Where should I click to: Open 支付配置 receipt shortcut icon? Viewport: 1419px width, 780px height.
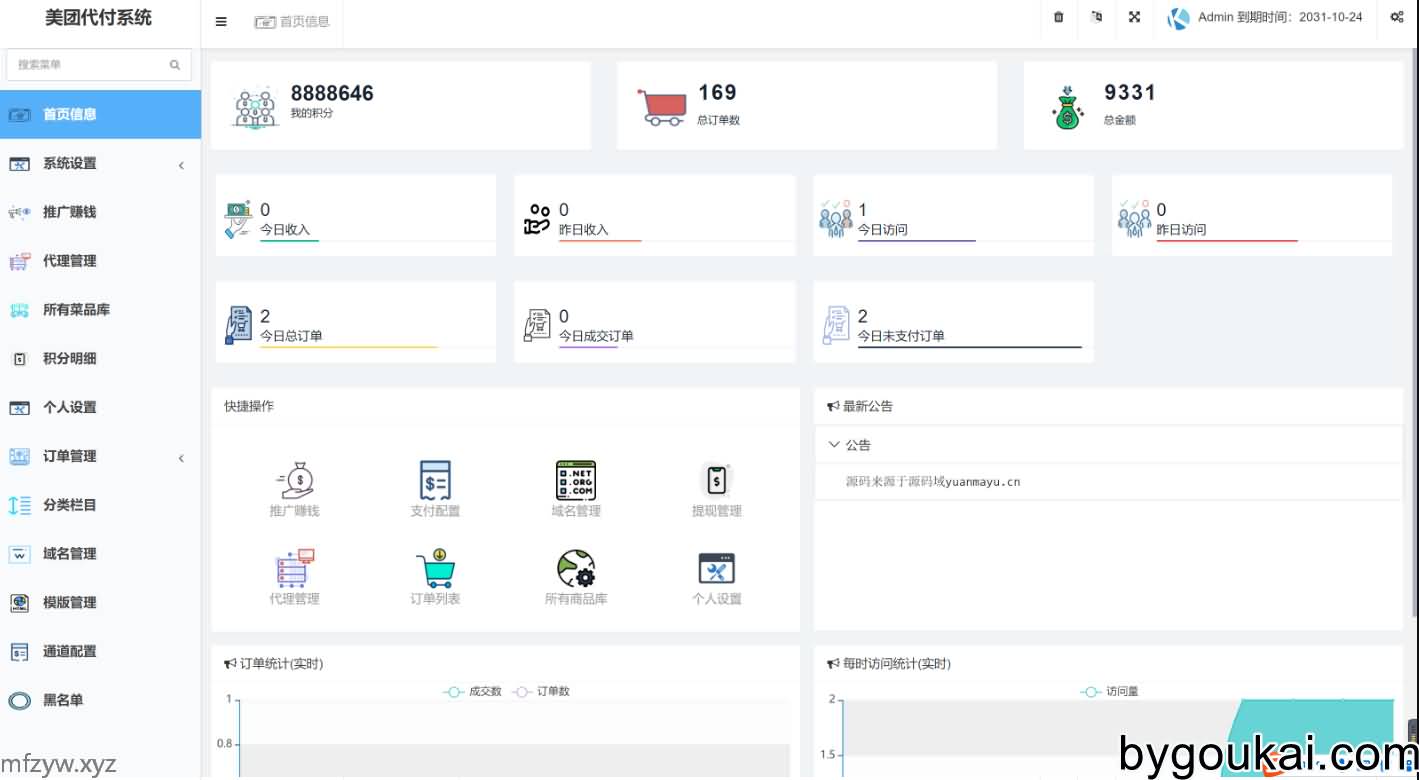435,481
